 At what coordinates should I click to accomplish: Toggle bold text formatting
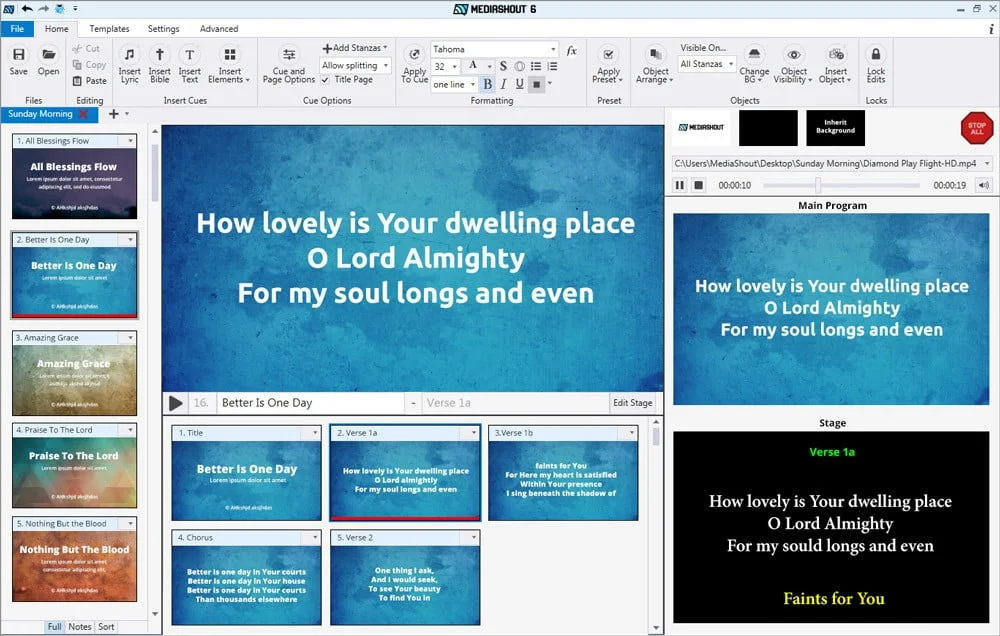pyautogui.click(x=487, y=85)
